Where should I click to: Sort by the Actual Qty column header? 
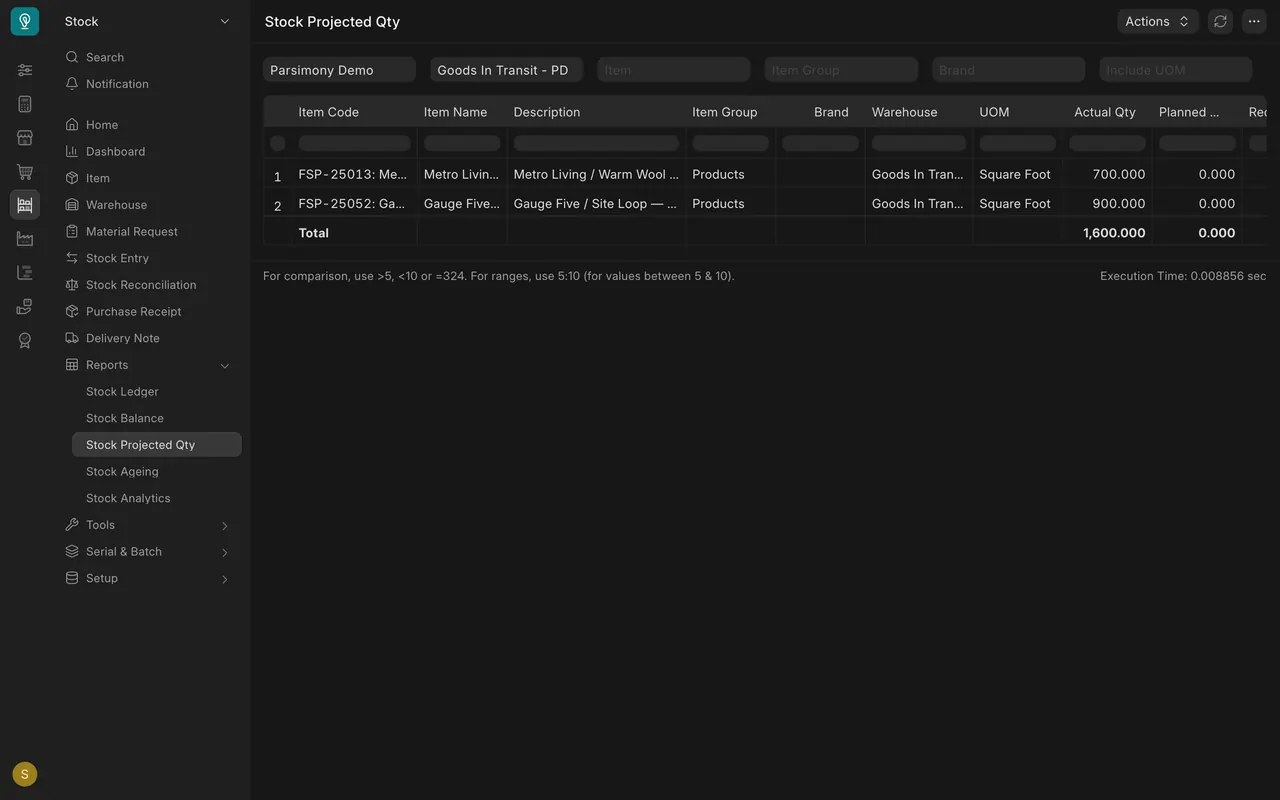pos(1105,112)
